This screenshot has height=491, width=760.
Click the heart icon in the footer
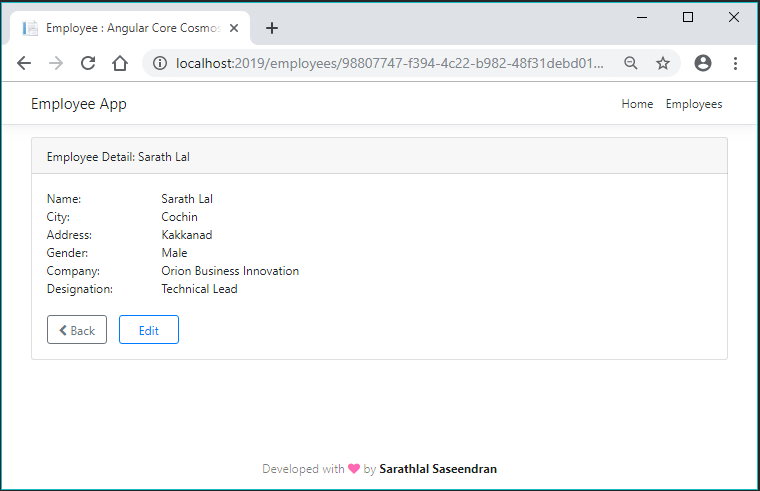[354, 469]
